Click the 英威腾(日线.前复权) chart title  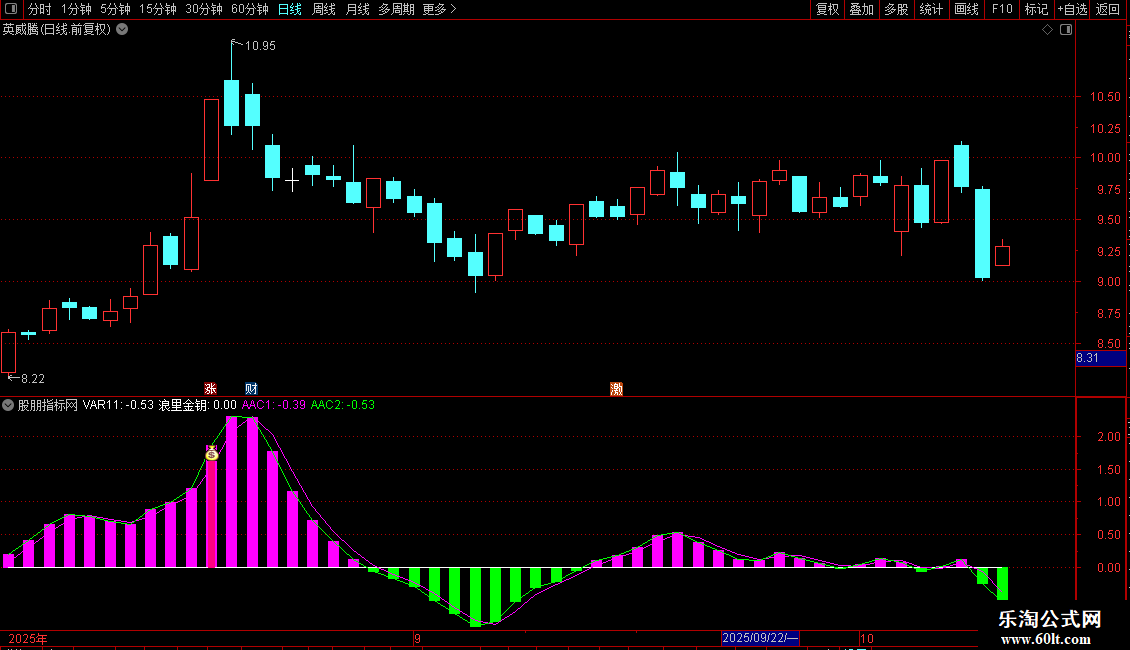57,30
